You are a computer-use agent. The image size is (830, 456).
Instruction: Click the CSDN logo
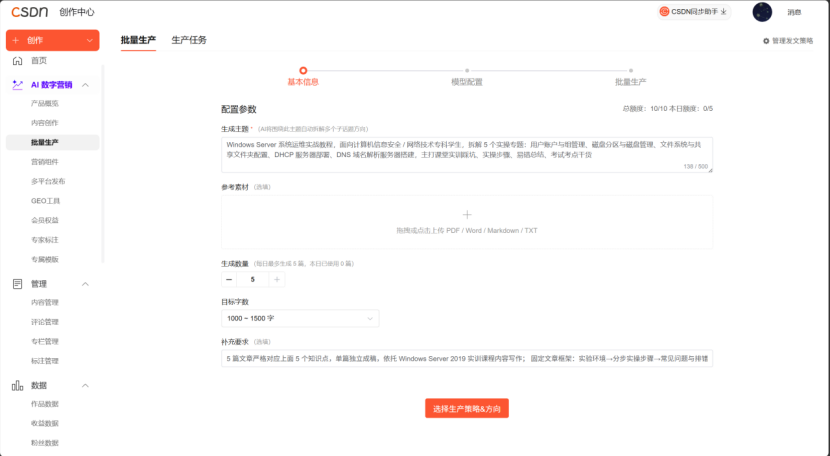tap(30, 12)
